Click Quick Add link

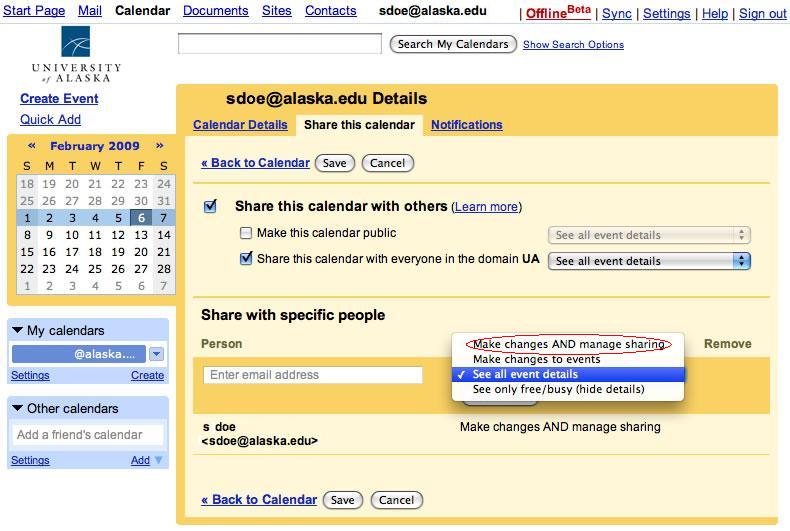click(50, 119)
